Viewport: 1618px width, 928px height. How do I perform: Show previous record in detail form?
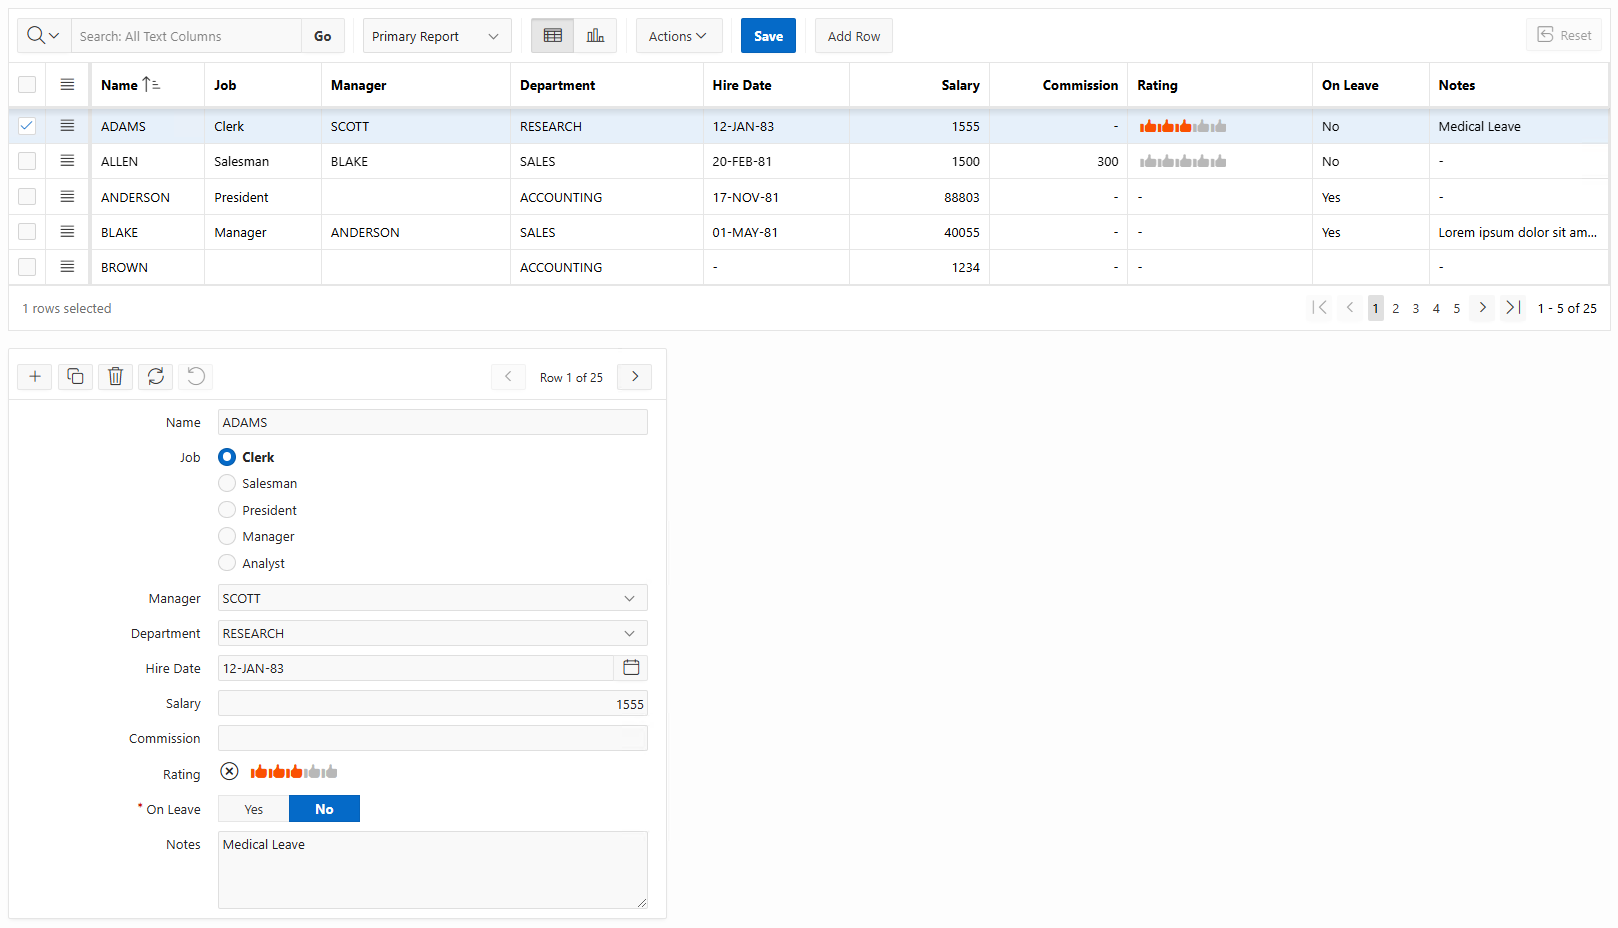508,377
